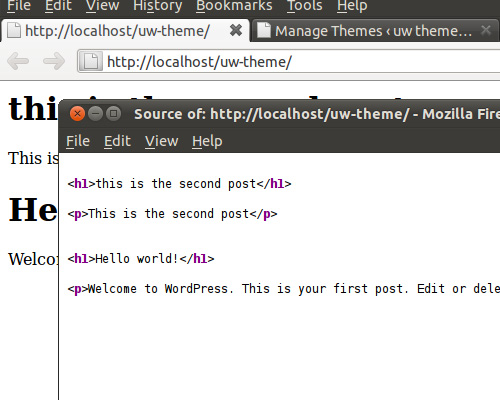Viewport: 500px width, 400px height.
Task: Minimize the Source viewer window
Action: 95,114
